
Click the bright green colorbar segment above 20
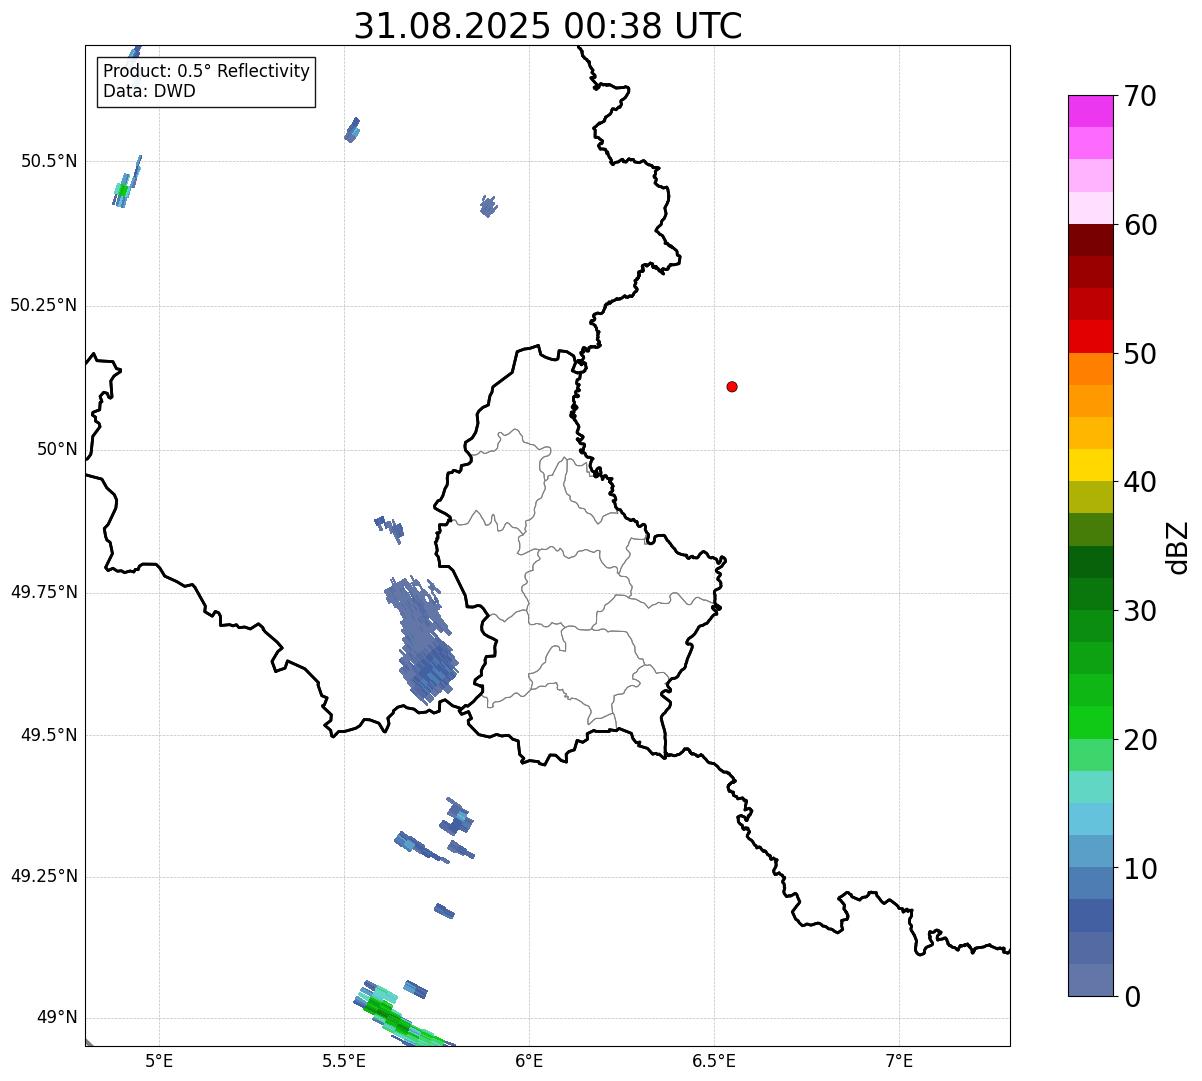coord(1091,723)
